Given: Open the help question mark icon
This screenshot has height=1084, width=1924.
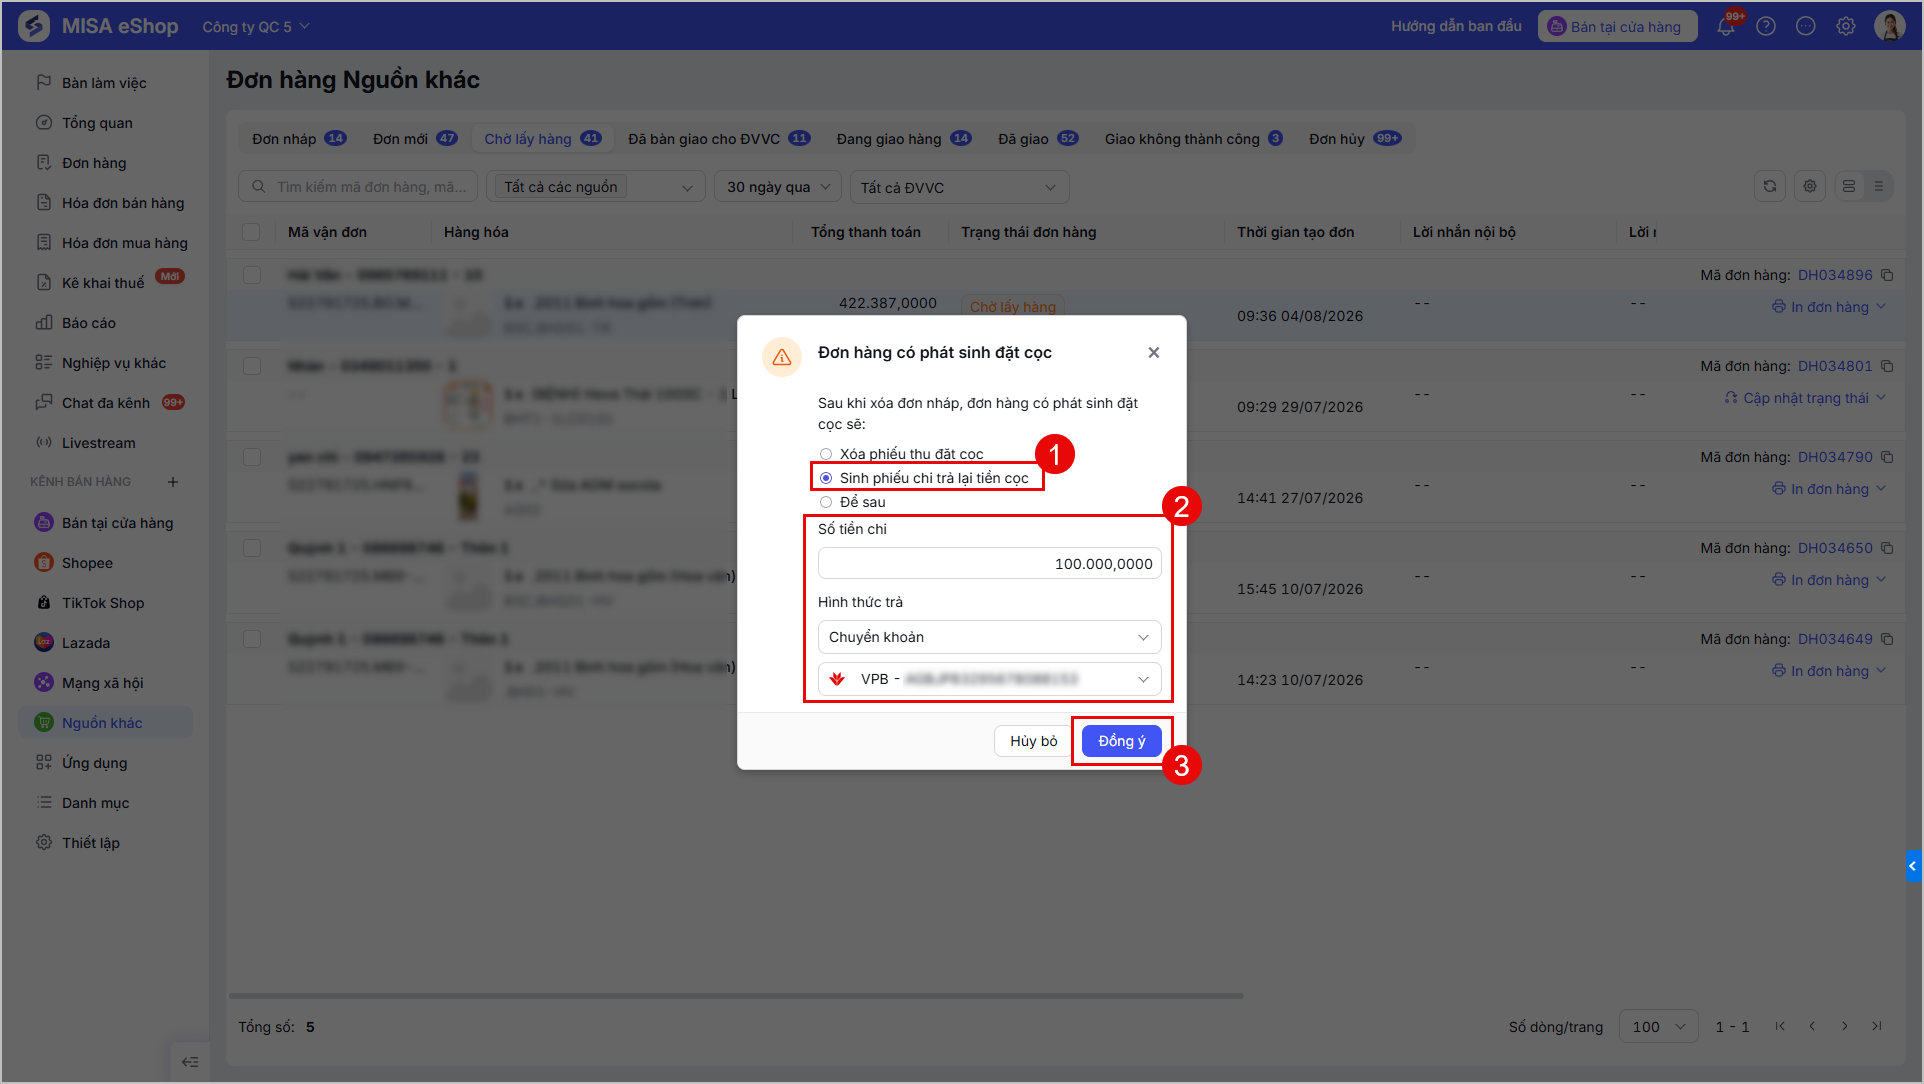Looking at the screenshot, I should 1766,26.
